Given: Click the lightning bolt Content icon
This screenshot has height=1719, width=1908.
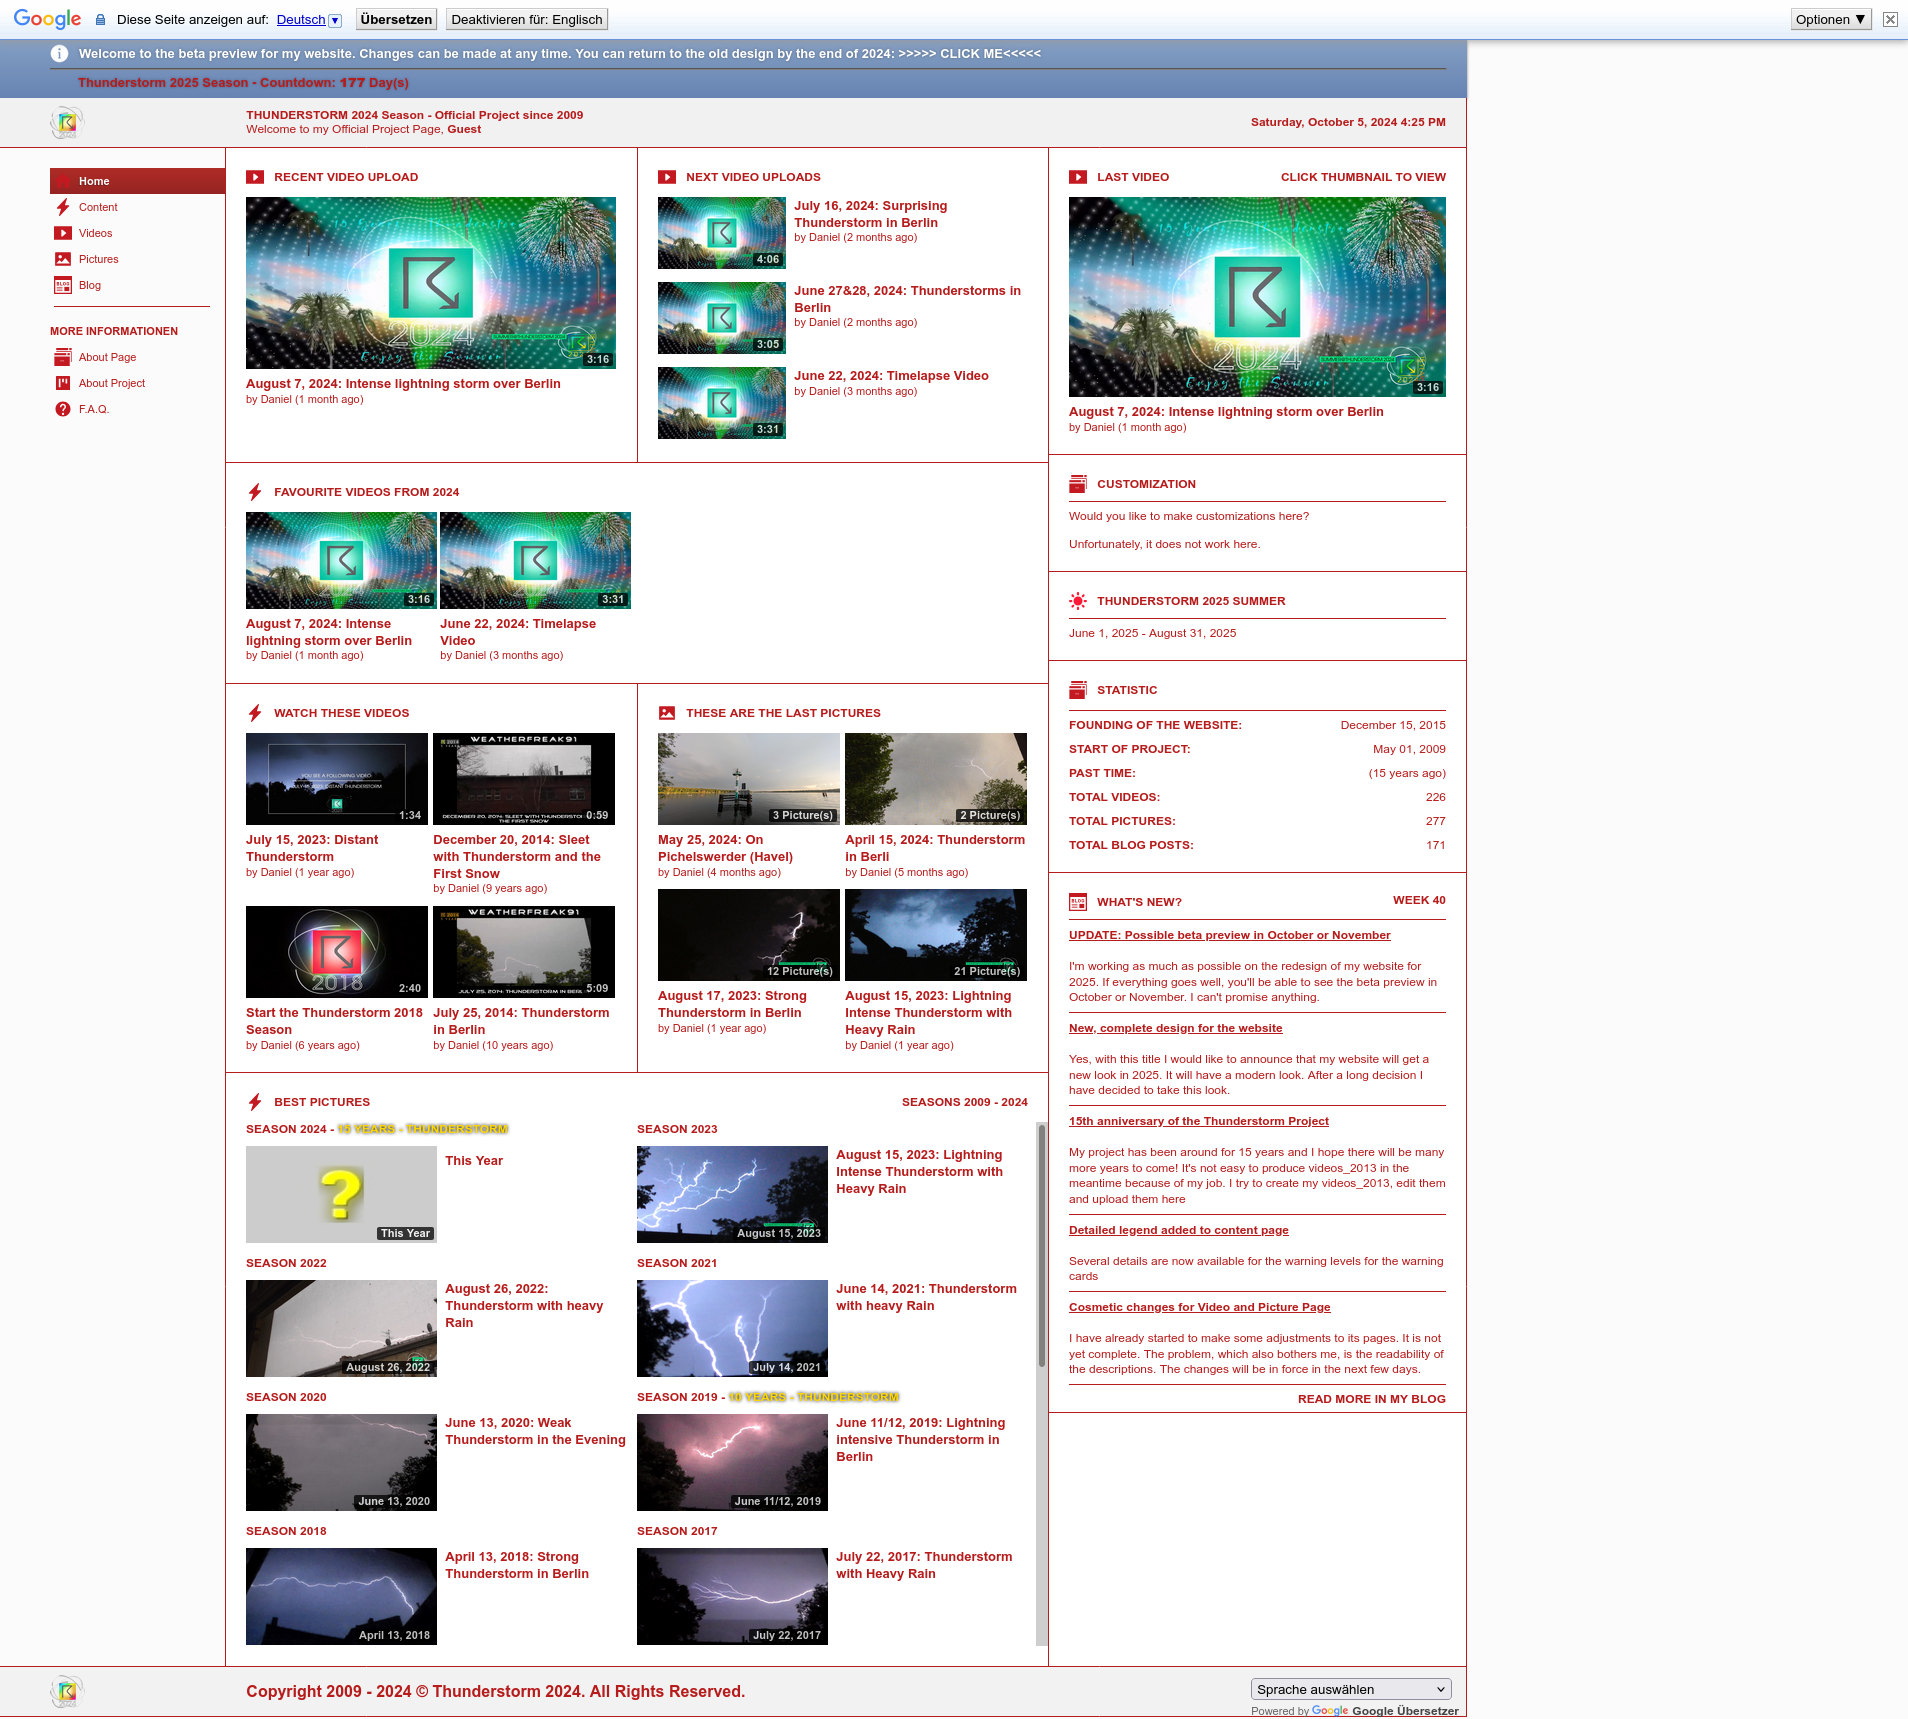Looking at the screenshot, I should pos(63,207).
